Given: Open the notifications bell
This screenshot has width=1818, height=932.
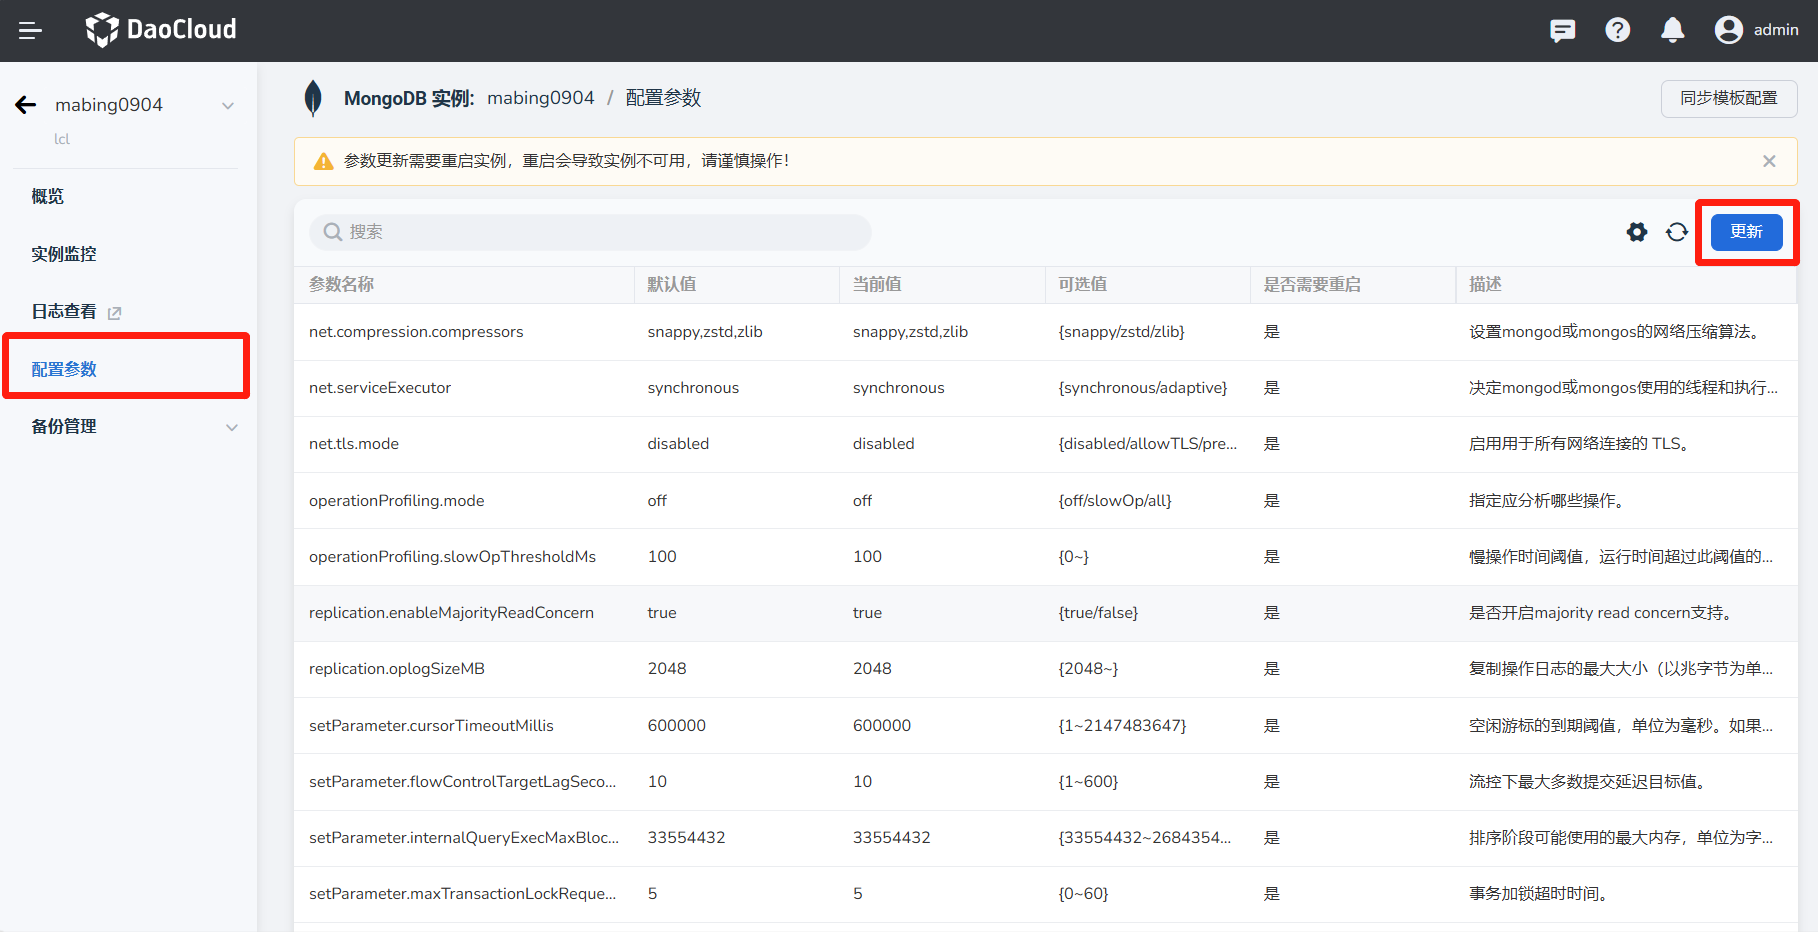Looking at the screenshot, I should pyautogui.click(x=1672, y=31).
